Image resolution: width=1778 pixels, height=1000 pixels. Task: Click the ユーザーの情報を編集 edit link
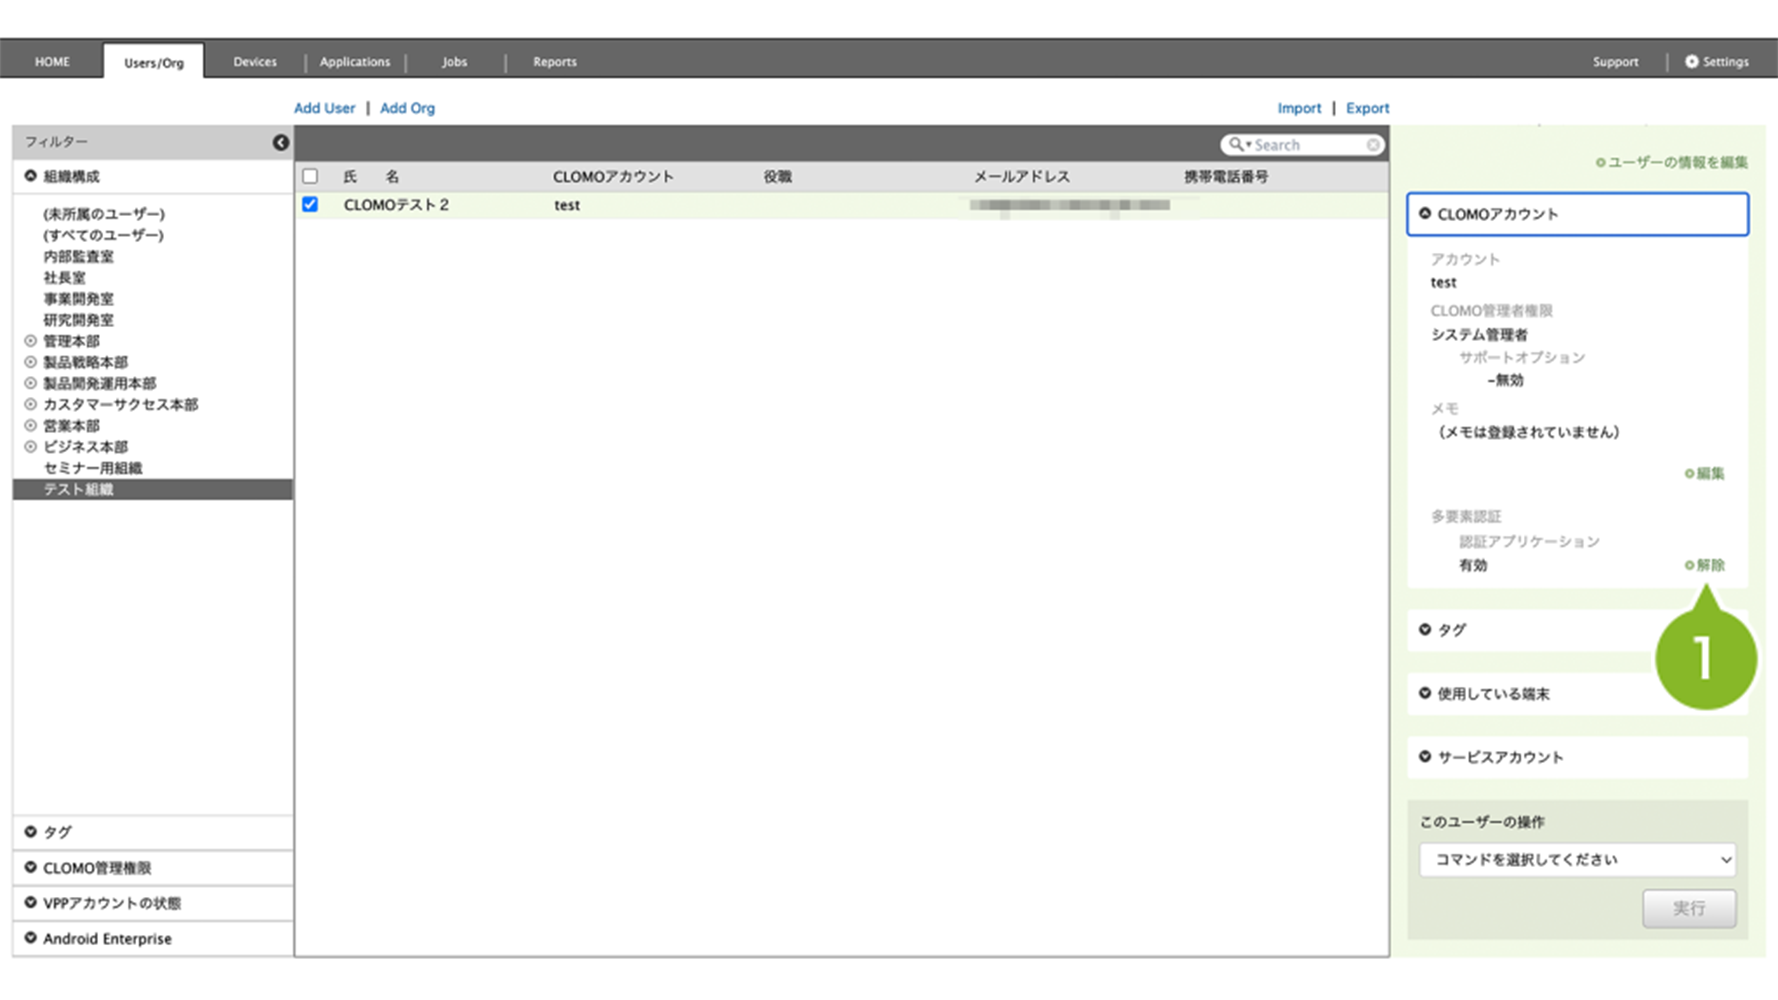1671,162
